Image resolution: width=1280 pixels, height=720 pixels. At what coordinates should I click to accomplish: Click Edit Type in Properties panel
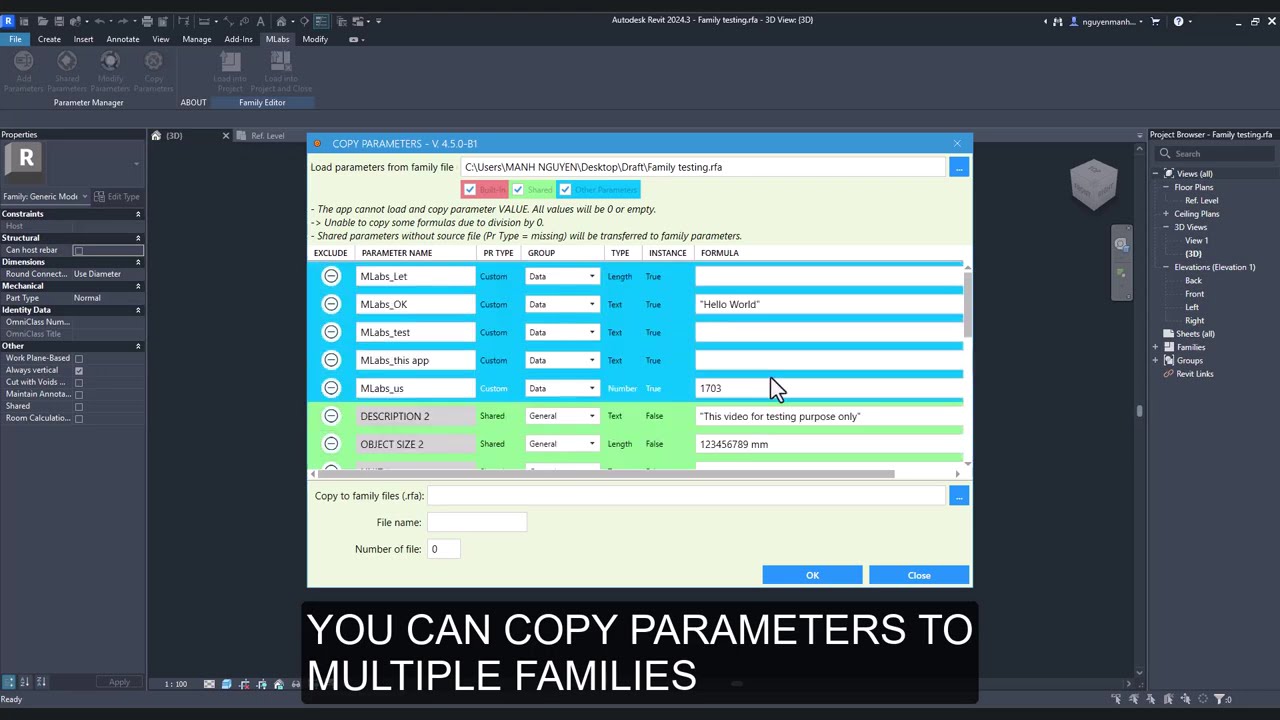click(118, 197)
